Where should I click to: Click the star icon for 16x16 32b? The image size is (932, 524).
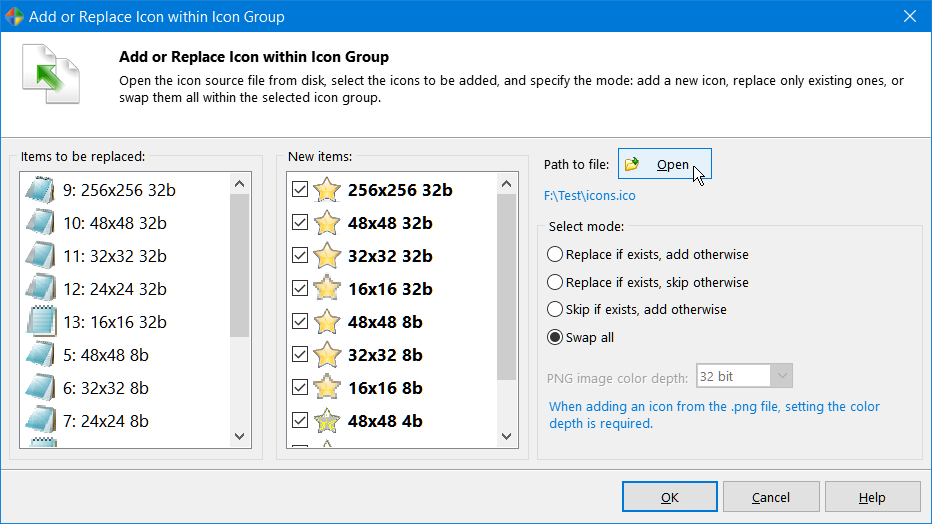pyautogui.click(x=327, y=289)
